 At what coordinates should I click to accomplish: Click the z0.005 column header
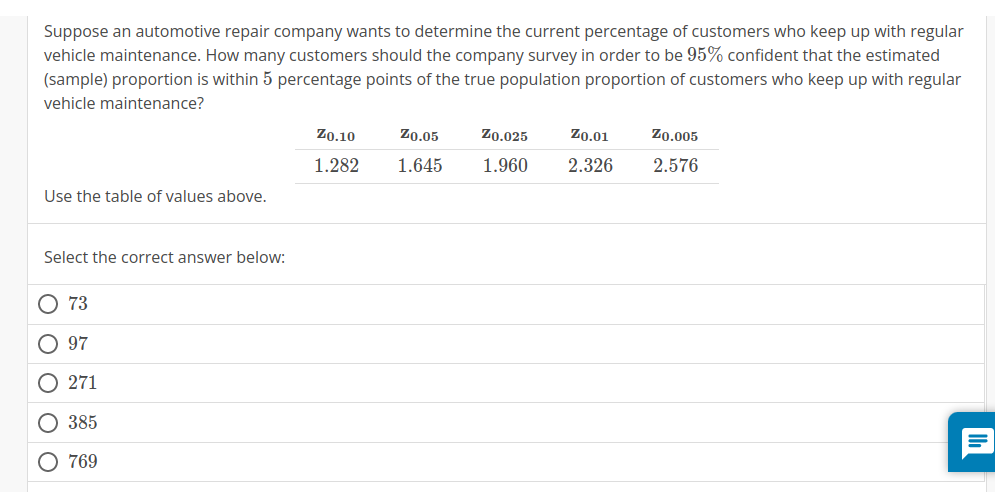click(675, 135)
